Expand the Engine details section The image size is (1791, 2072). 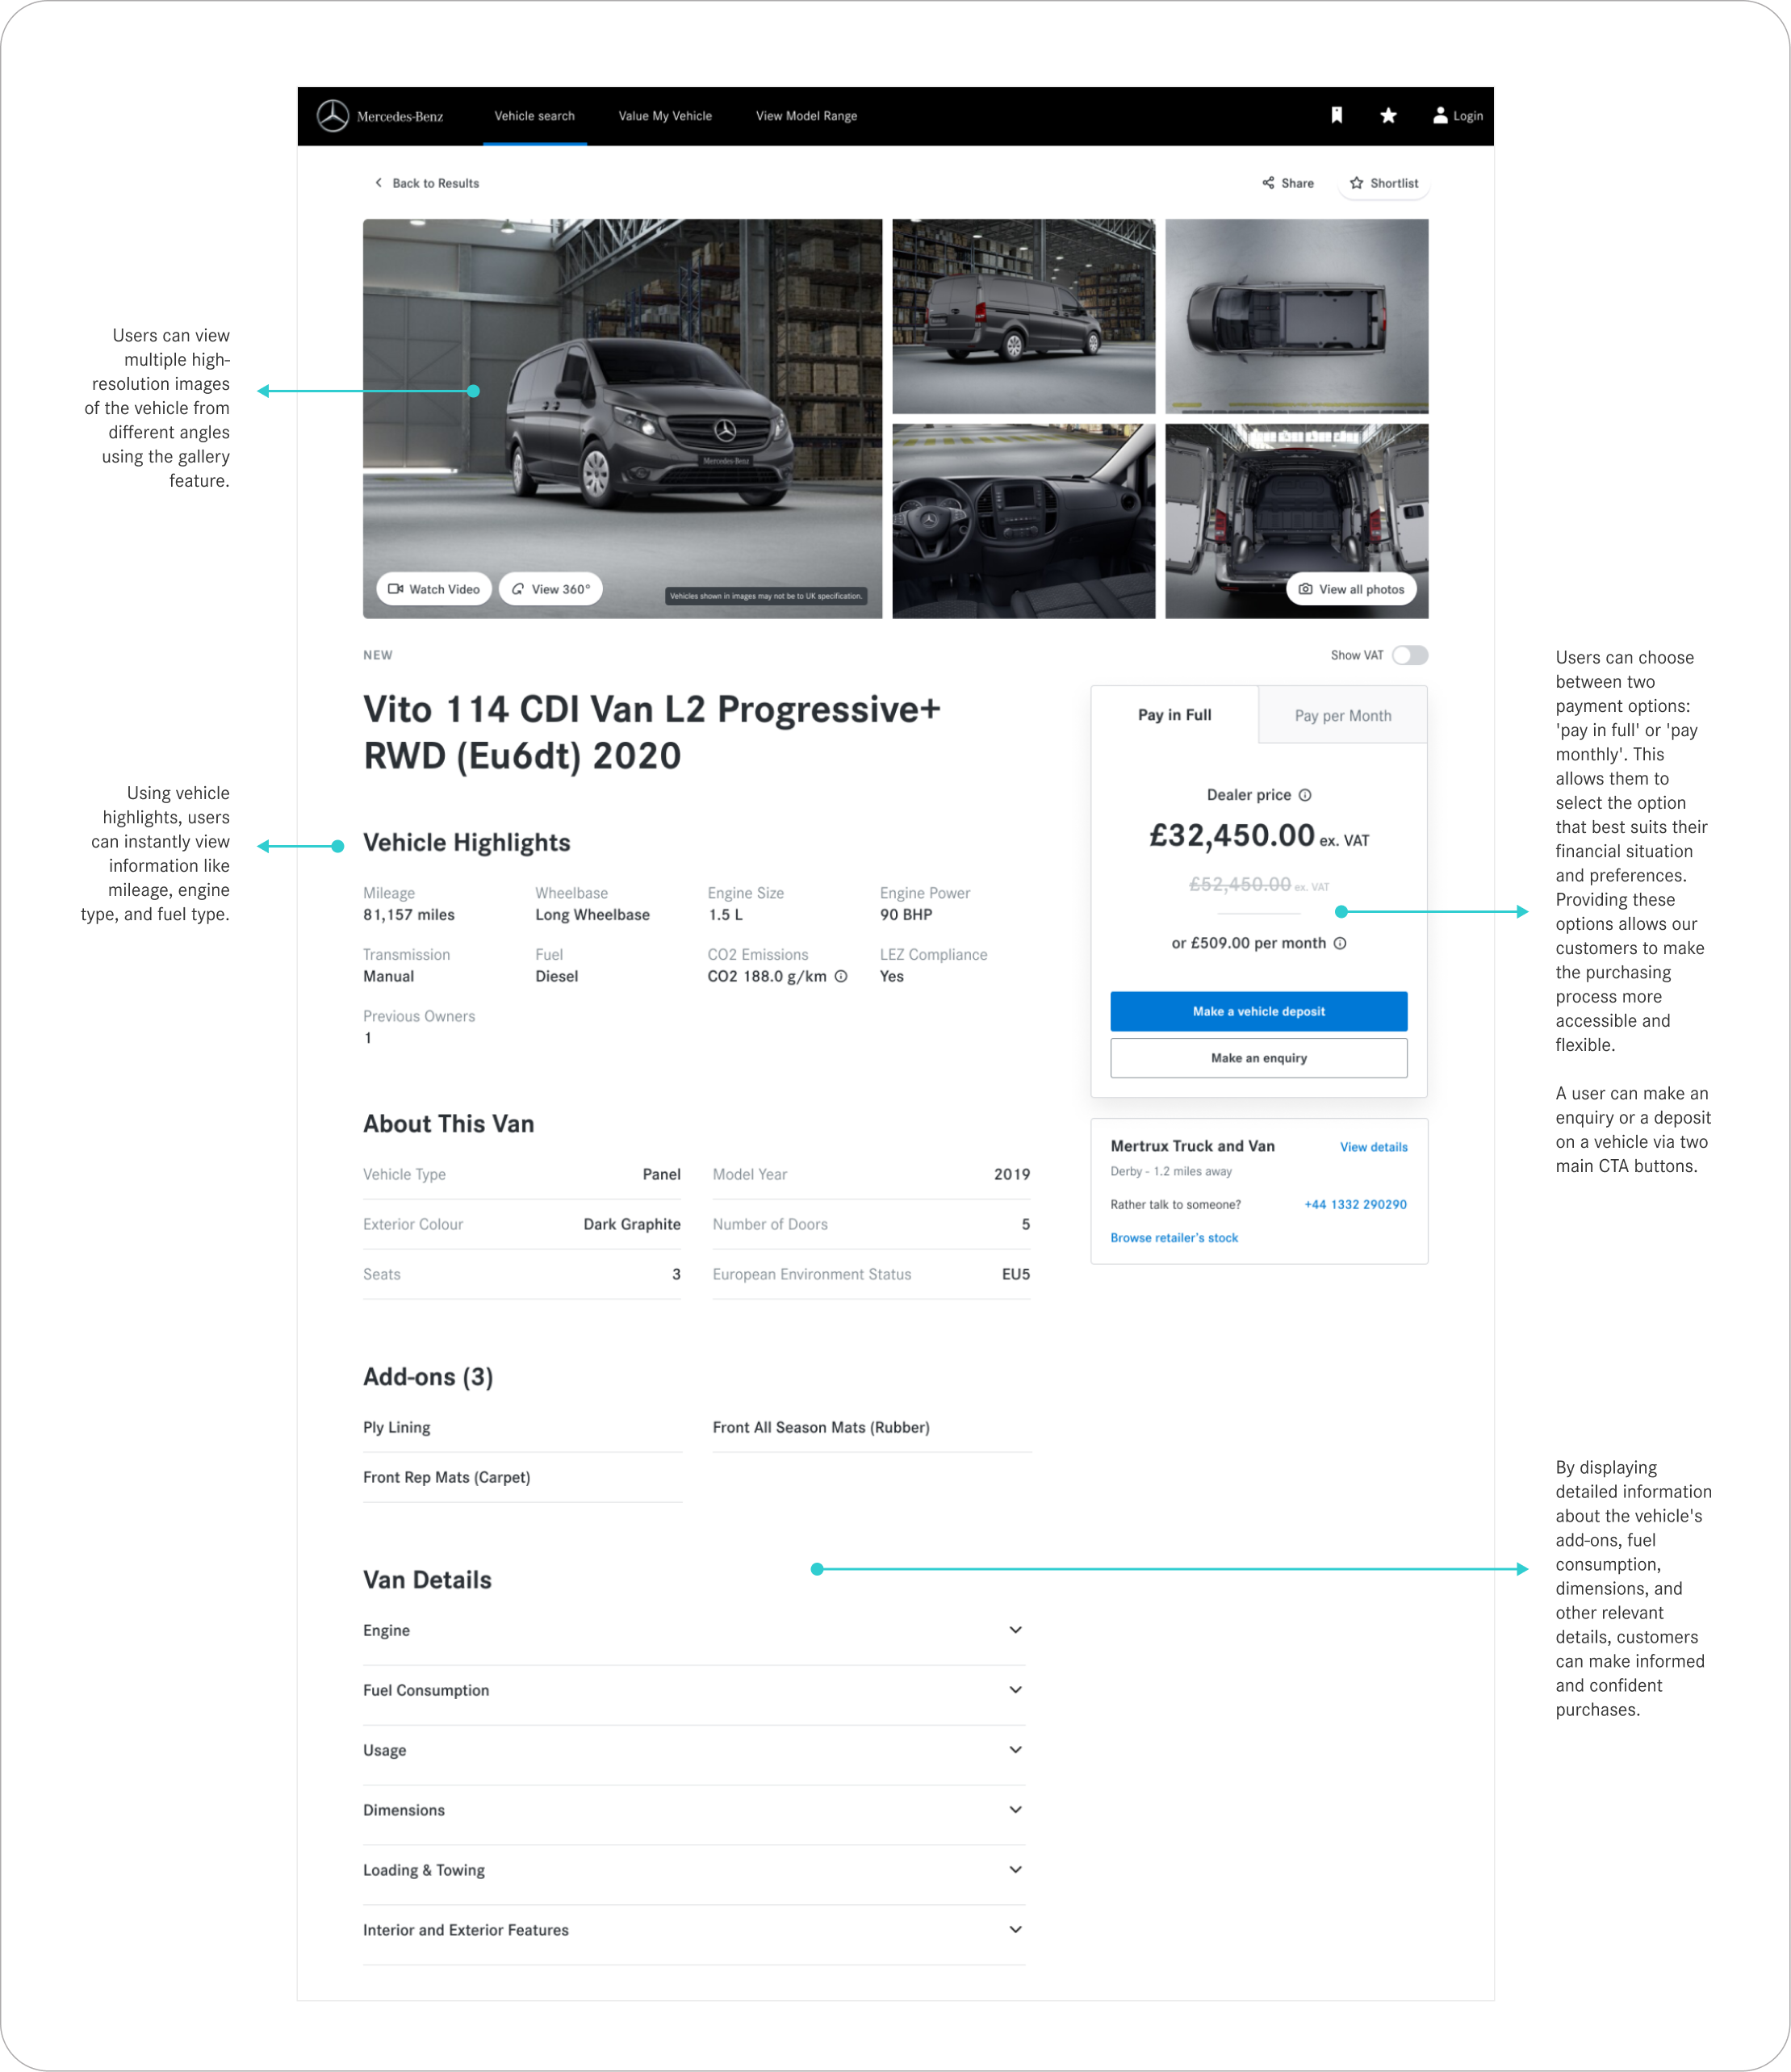pos(694,1630)
